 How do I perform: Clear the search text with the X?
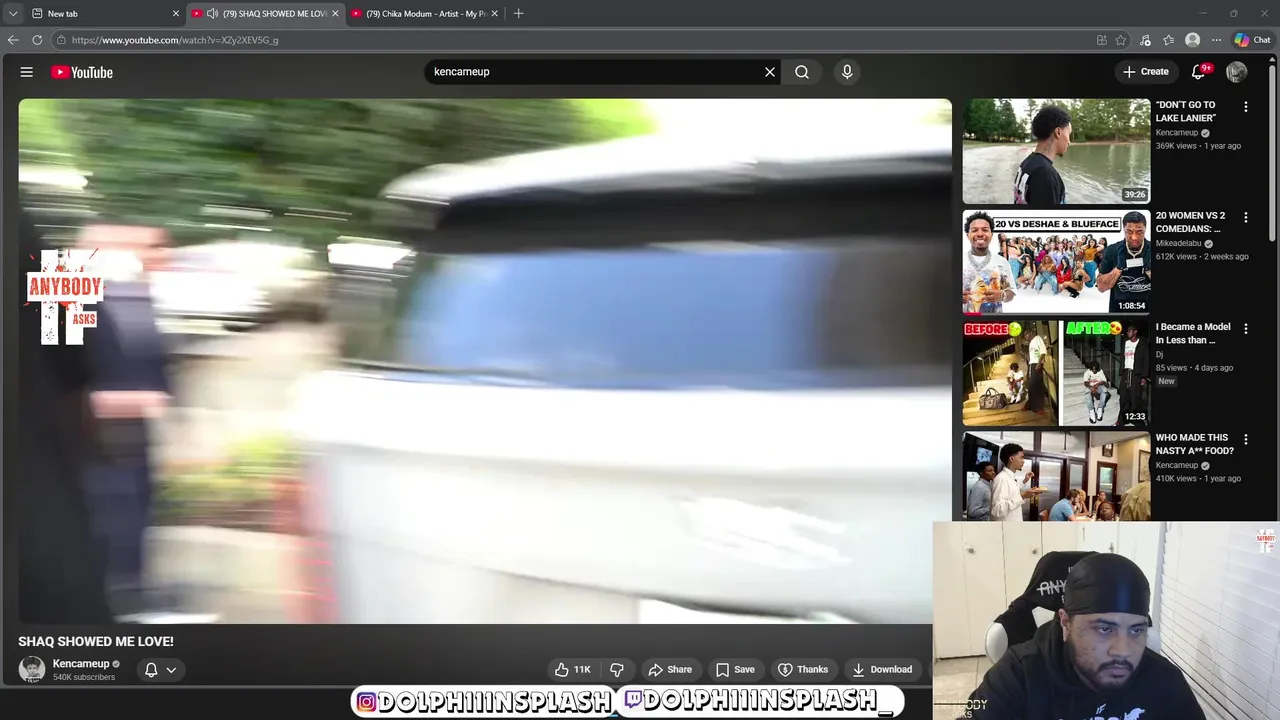click(770, 72)
